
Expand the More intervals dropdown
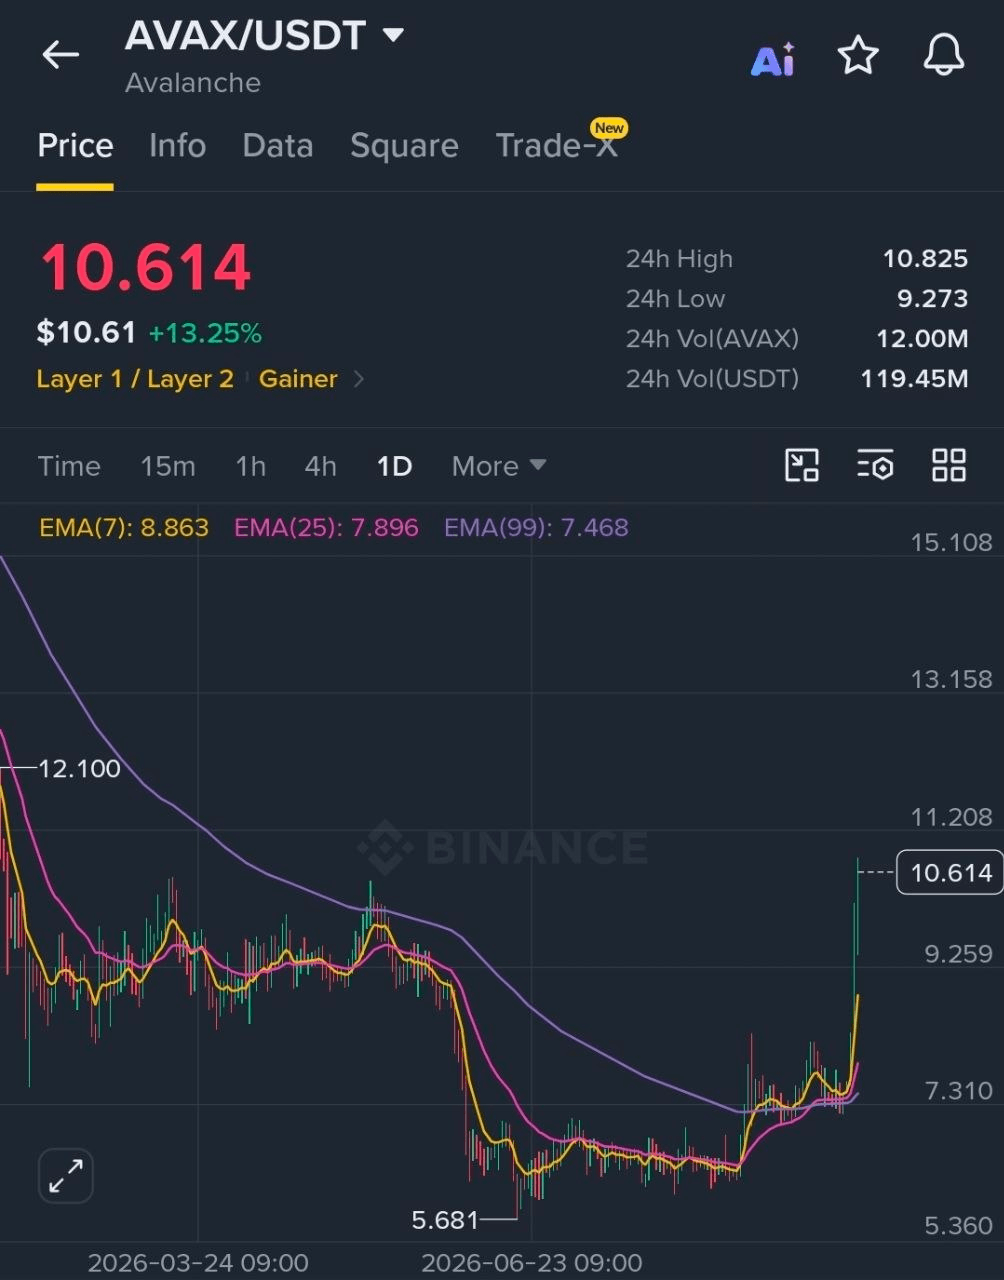[x=499, y=466]
